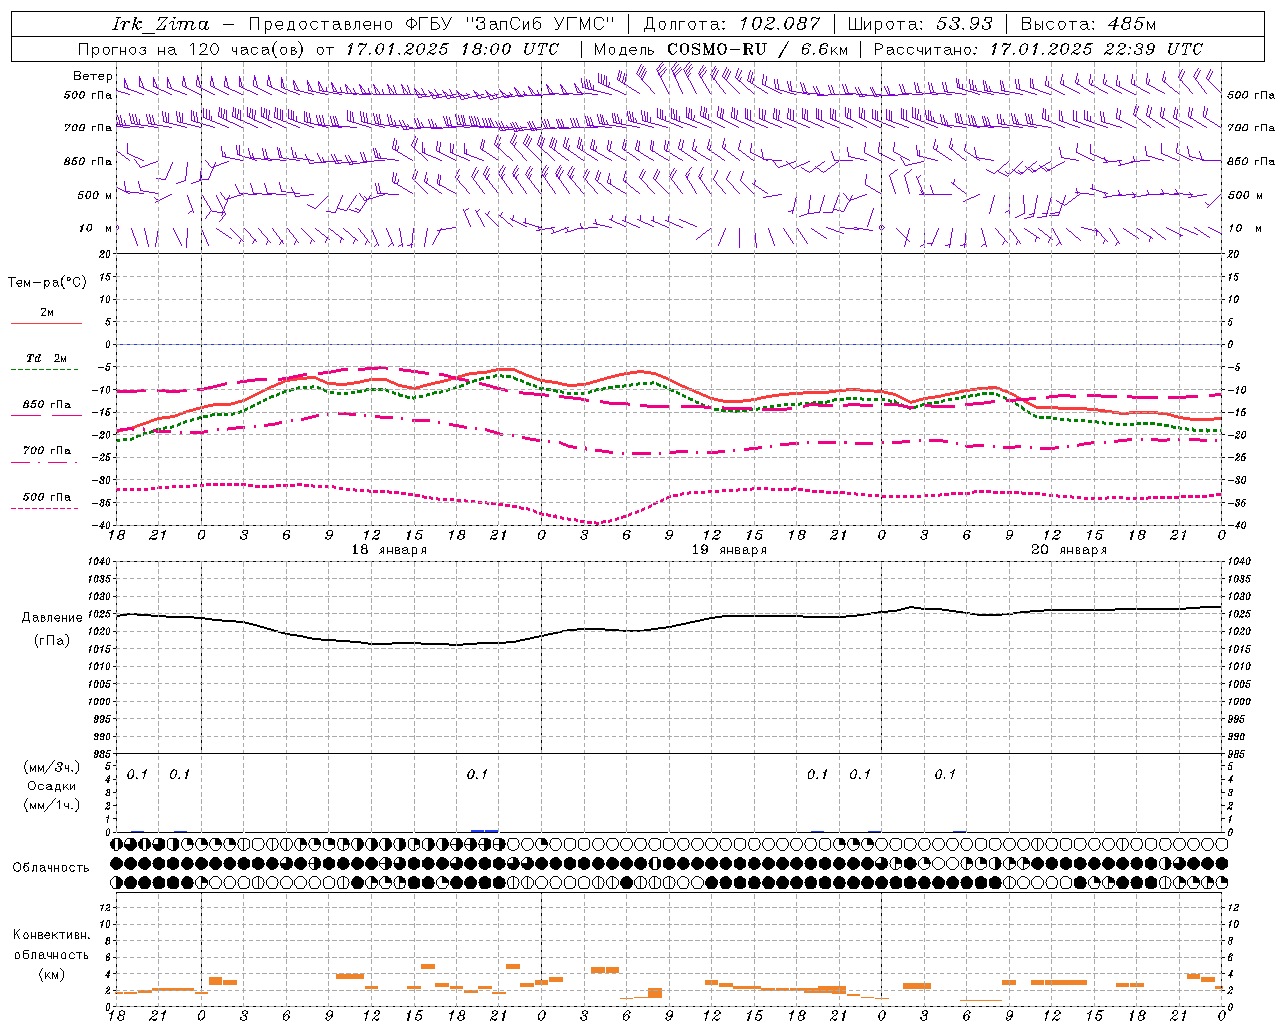The height and width of the screenshot is (1024, 1280).
Task: Click the (гПа) unit under Давление
Action: (x=52, y=641)
